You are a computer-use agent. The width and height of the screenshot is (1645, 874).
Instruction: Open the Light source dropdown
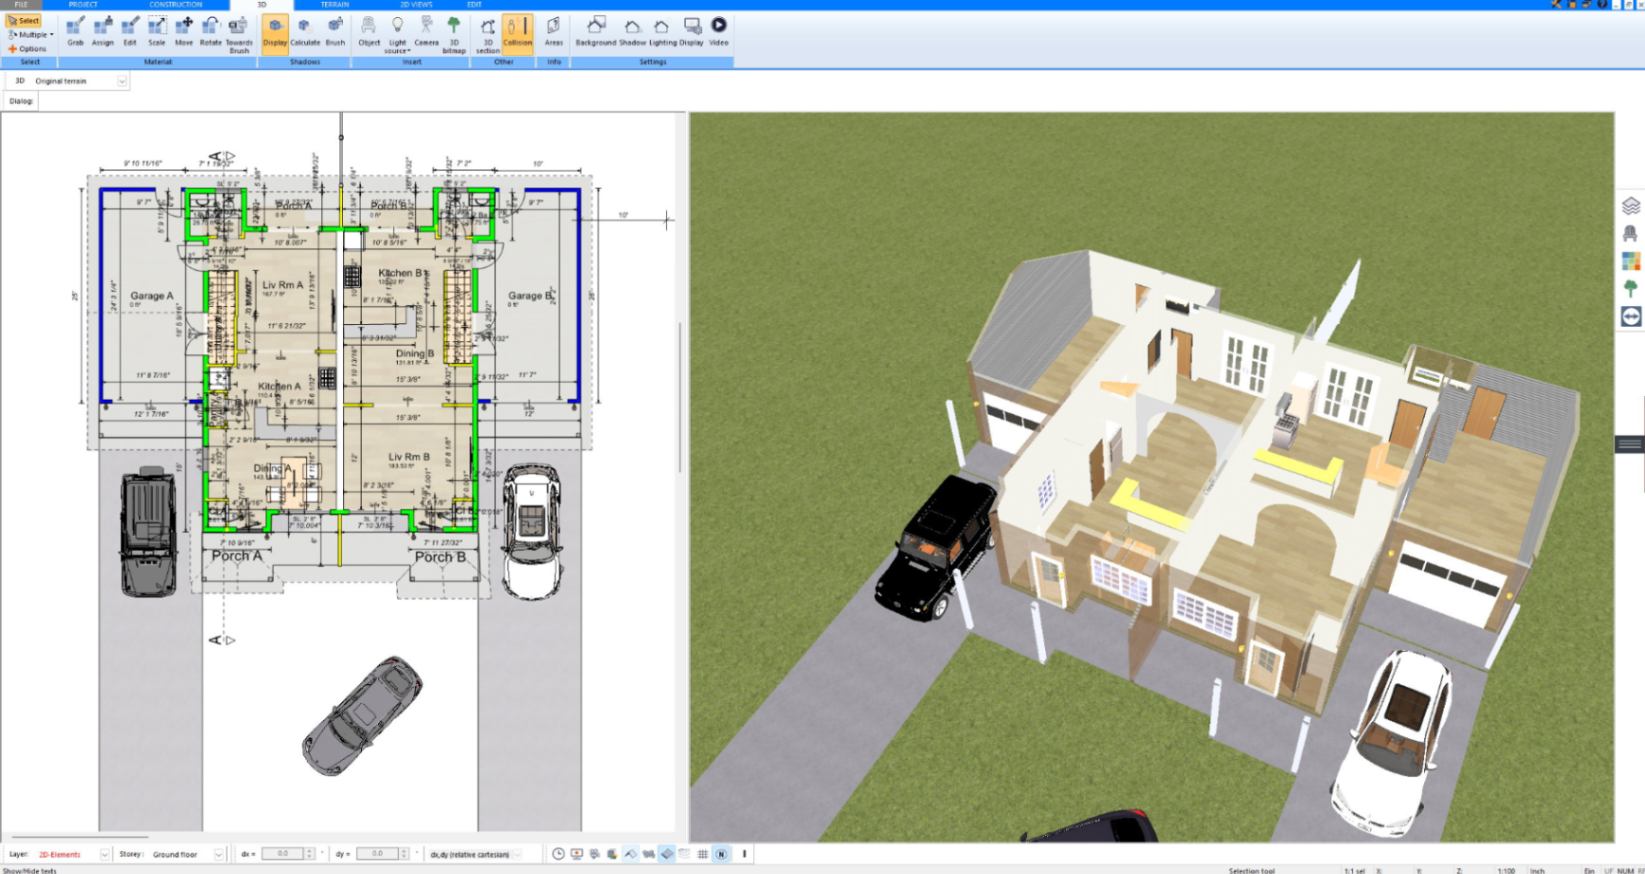398,35
